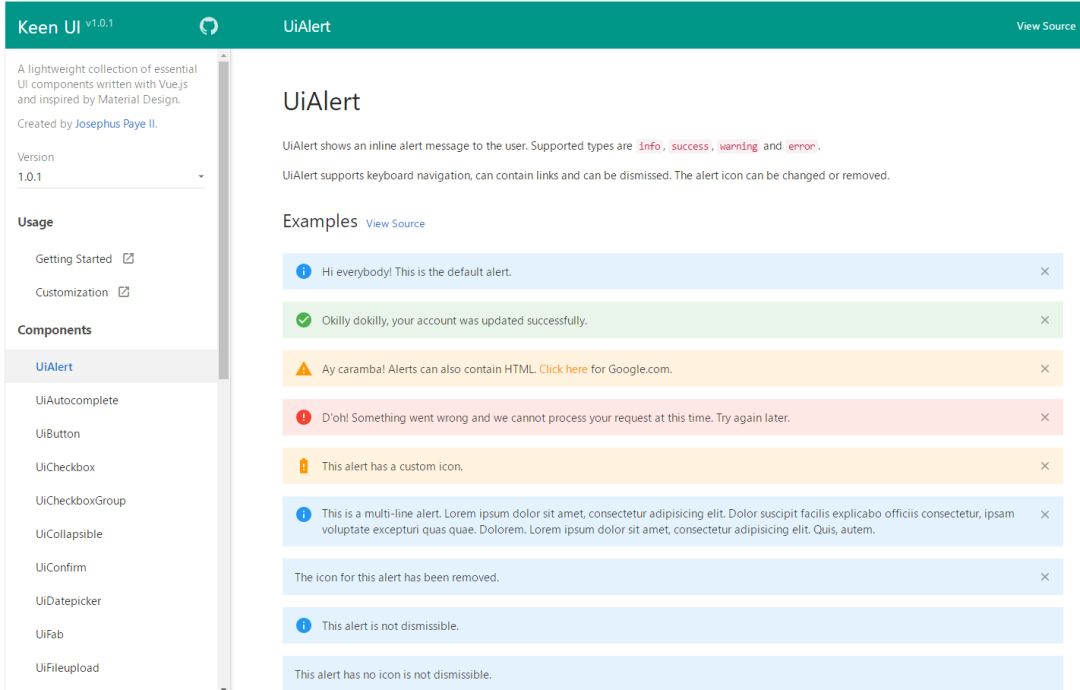The height and width of the screenshot is (690, 1080).
Task: Click the 'warning' code tag
Action: [x=738, y=146]
